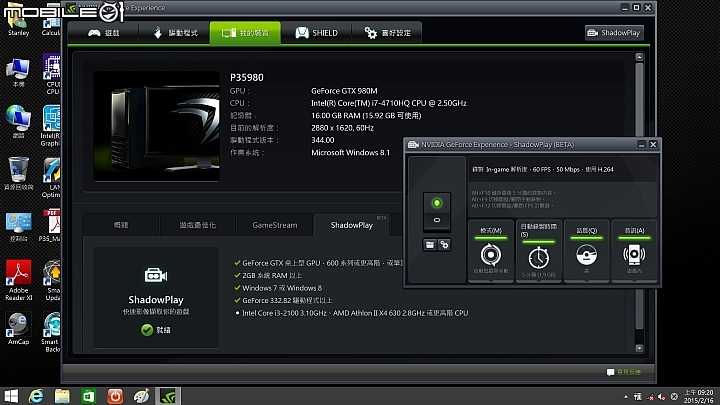The width and height of the screenshot is (720, 405).
Task: Click the PC rig thumbnail image
Action: pos(156,126)
